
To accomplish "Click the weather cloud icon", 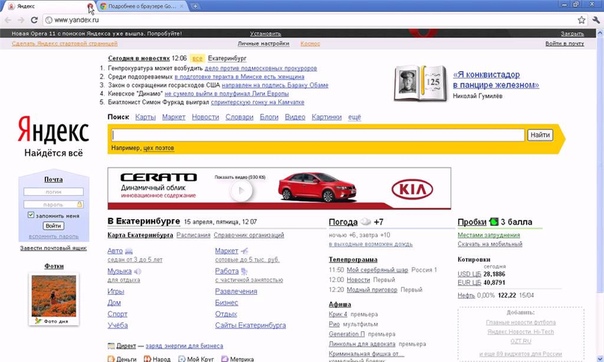I will tap(366, 222).
